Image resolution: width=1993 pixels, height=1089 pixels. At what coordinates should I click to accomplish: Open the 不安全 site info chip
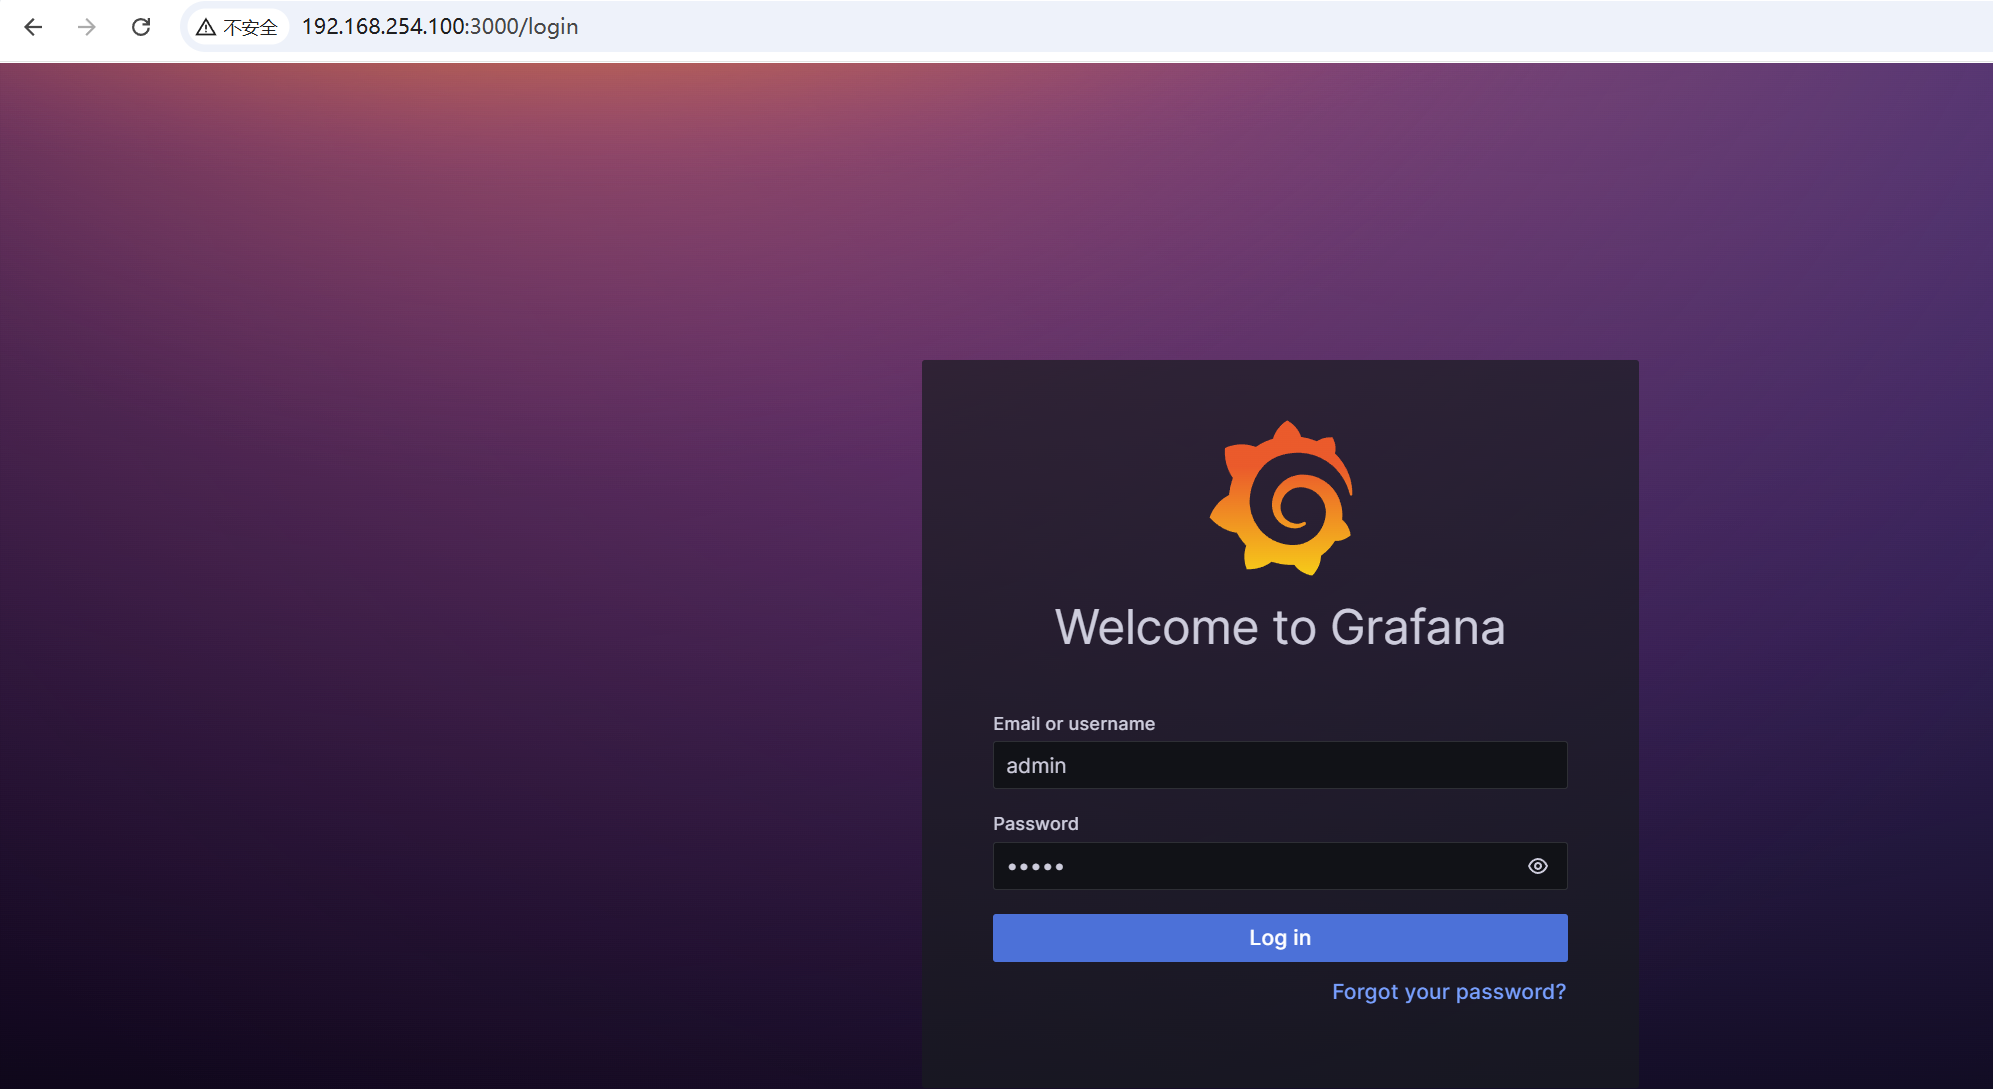pos(238,27)
